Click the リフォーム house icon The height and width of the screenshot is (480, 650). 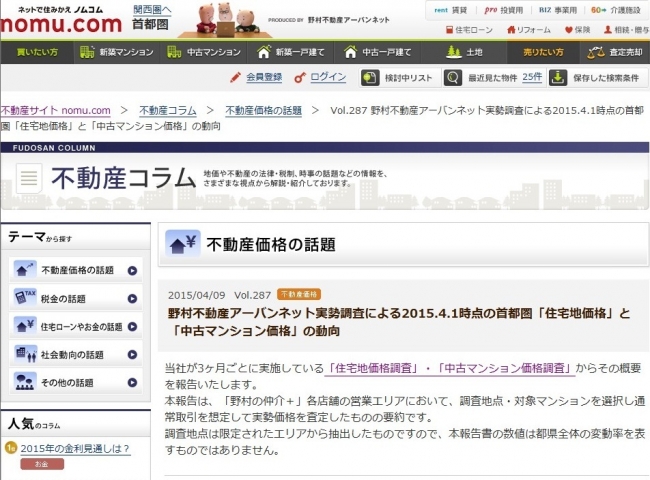coord(511,30)
